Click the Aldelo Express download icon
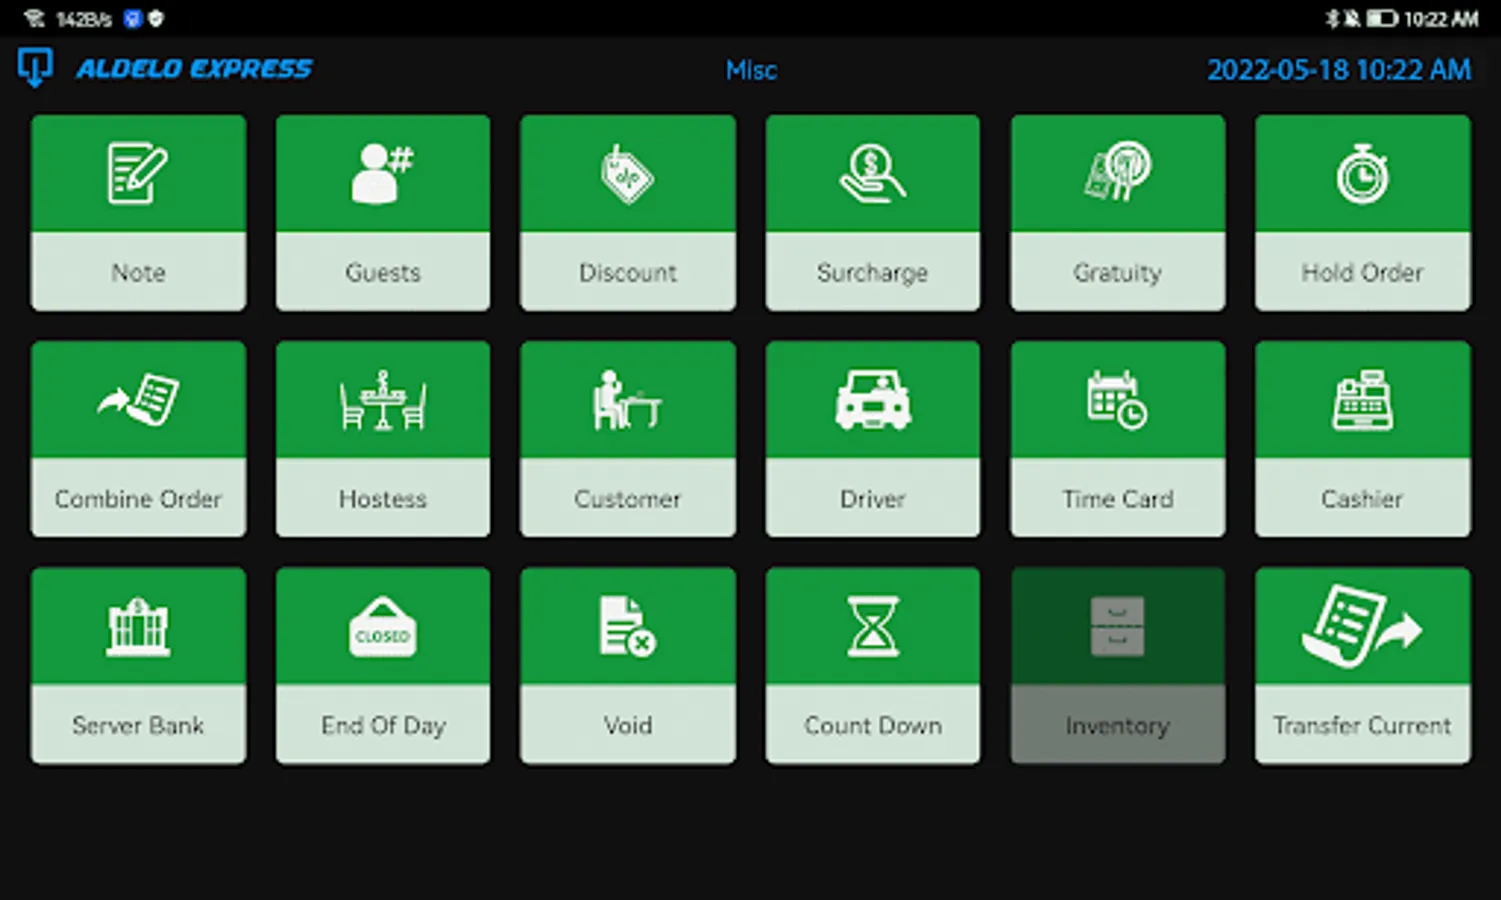Image resolution: width=1501 pixels, height=900 pixels. (x=35, y=68)
